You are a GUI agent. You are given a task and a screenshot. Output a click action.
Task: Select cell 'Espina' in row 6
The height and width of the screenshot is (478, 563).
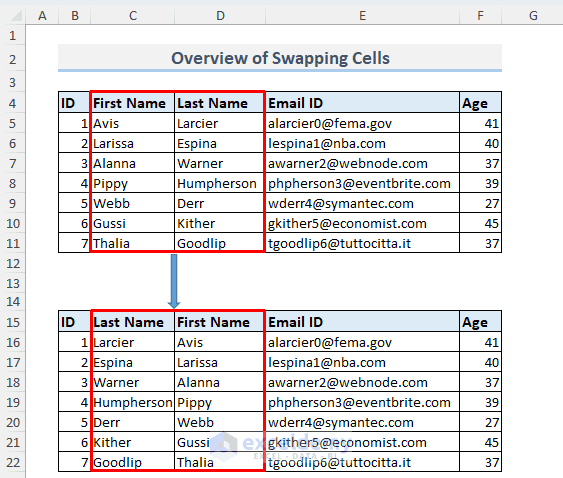[x=220, y=143]
